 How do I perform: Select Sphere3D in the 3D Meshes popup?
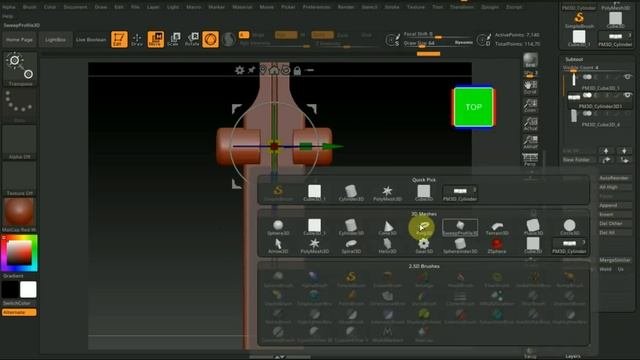tap(278, 227)
